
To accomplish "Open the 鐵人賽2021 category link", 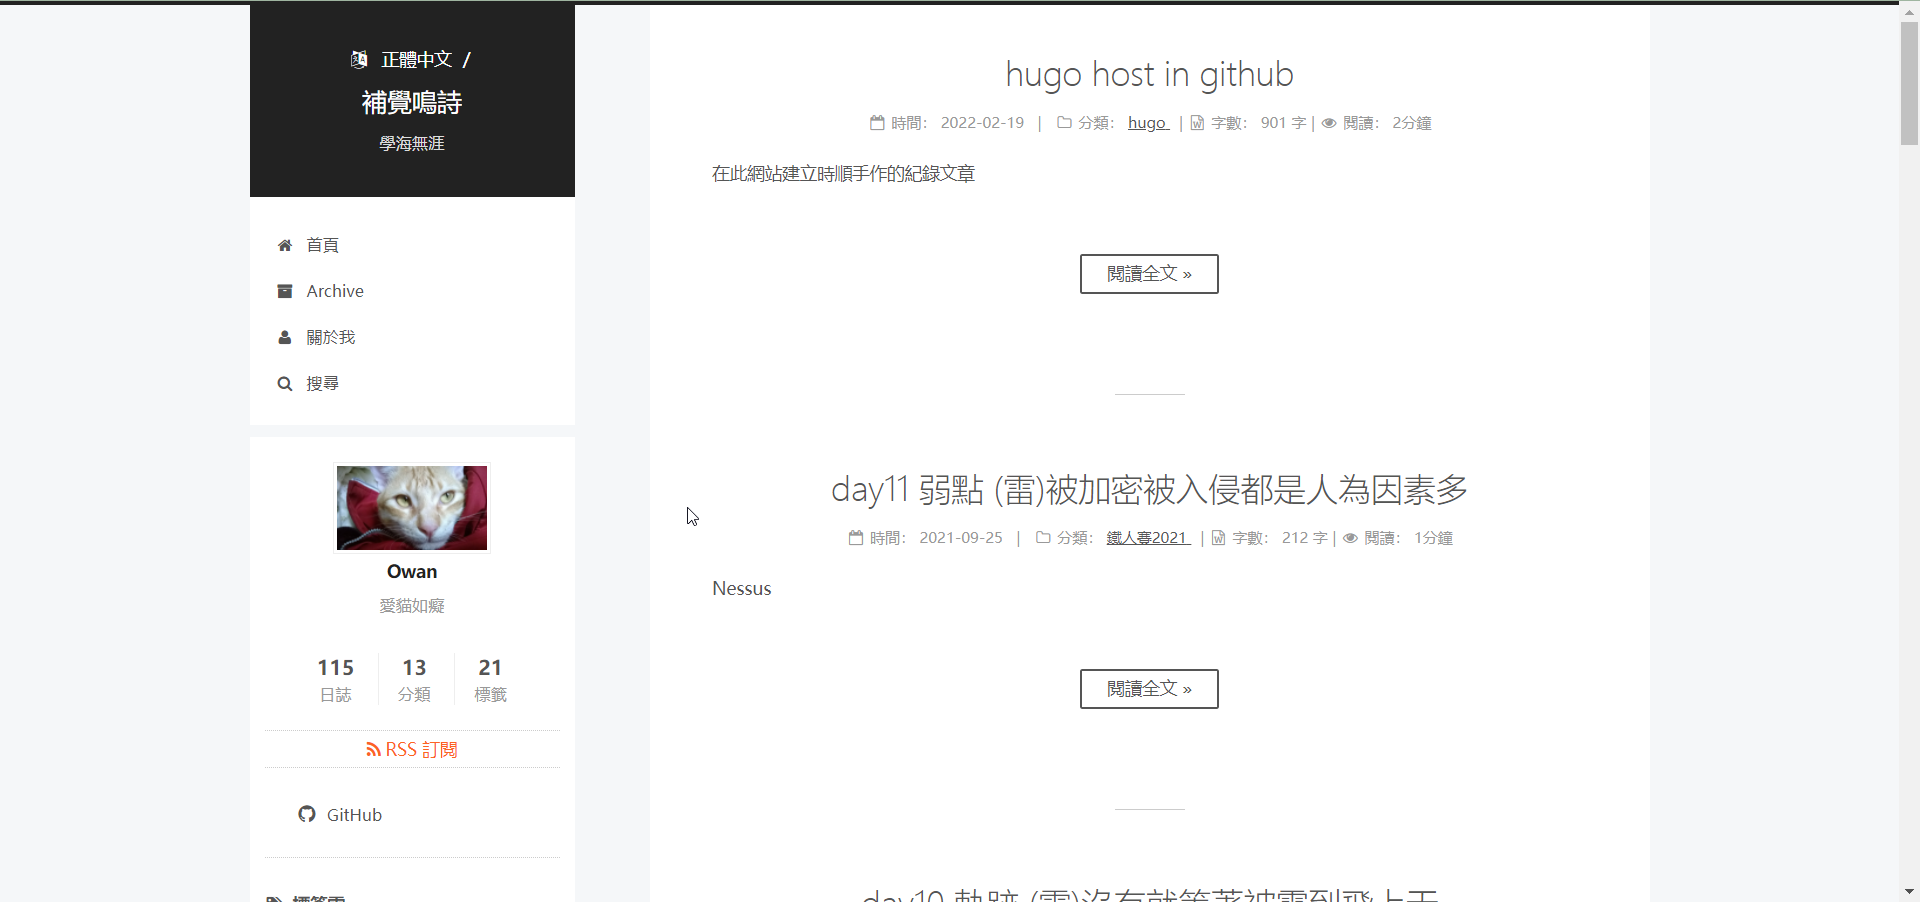I will (1147, 538).
